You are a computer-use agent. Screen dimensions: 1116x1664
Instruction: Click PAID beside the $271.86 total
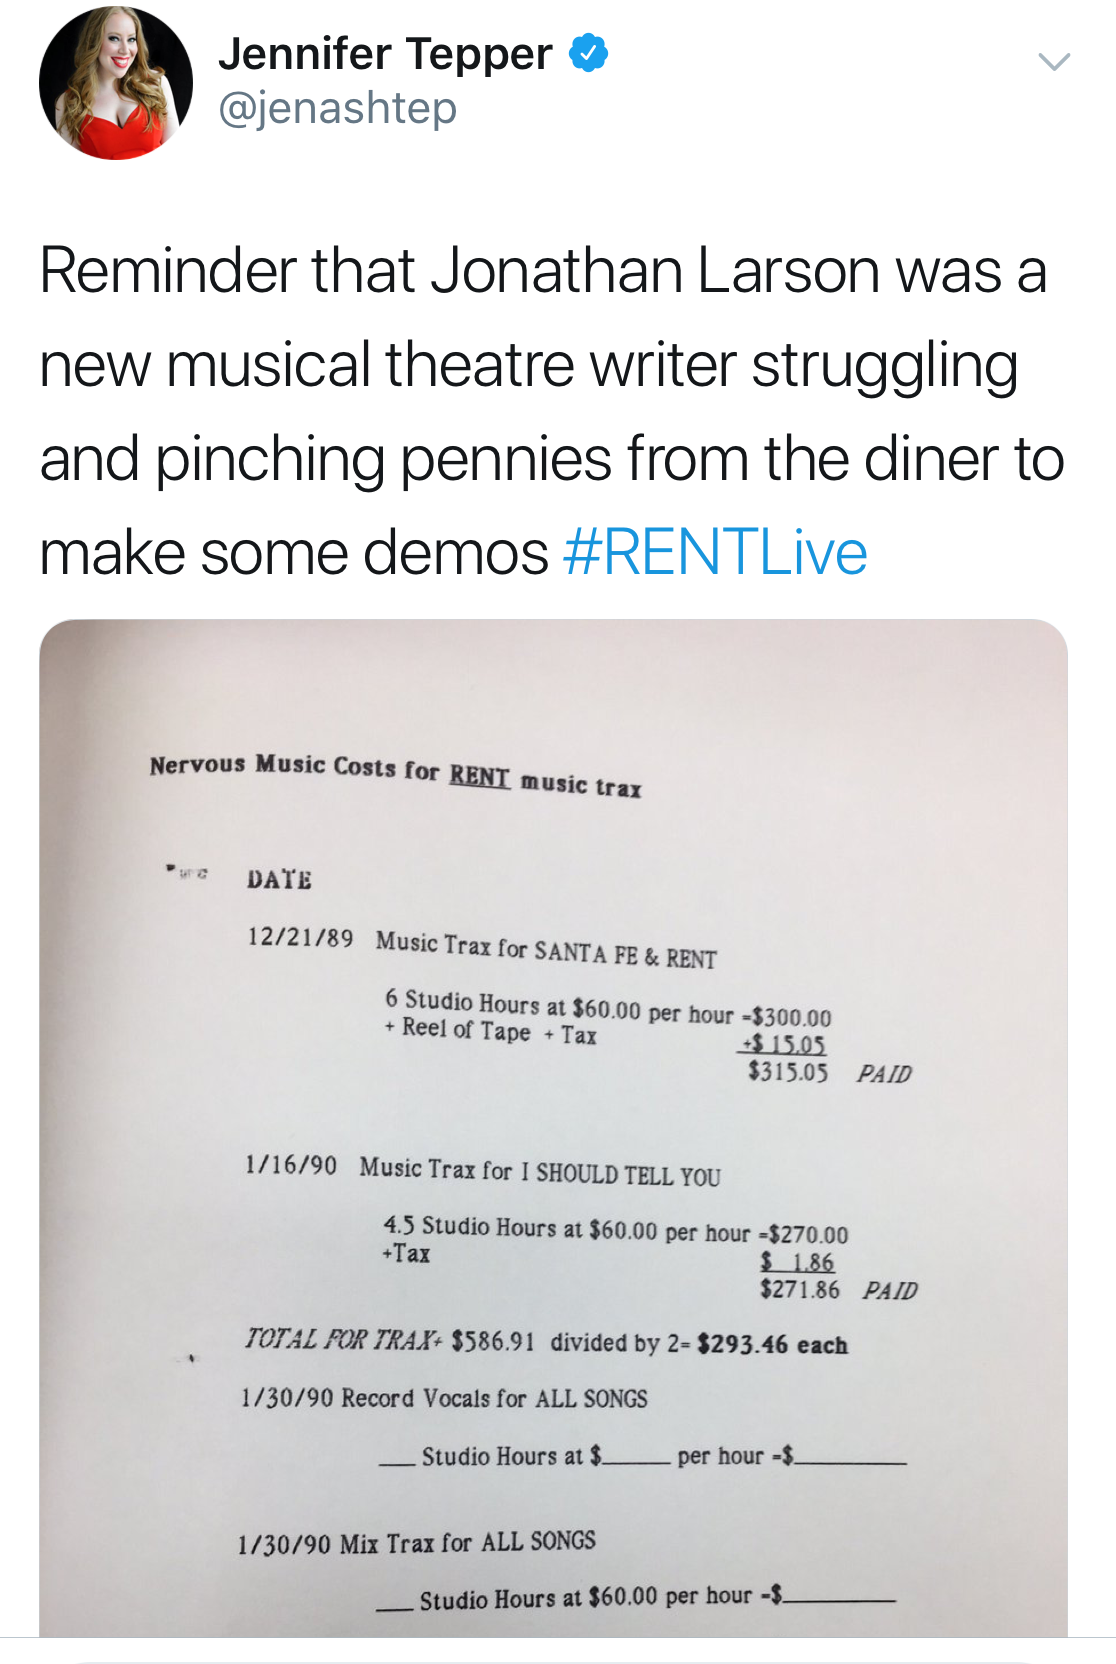[x=890, y=1290]
